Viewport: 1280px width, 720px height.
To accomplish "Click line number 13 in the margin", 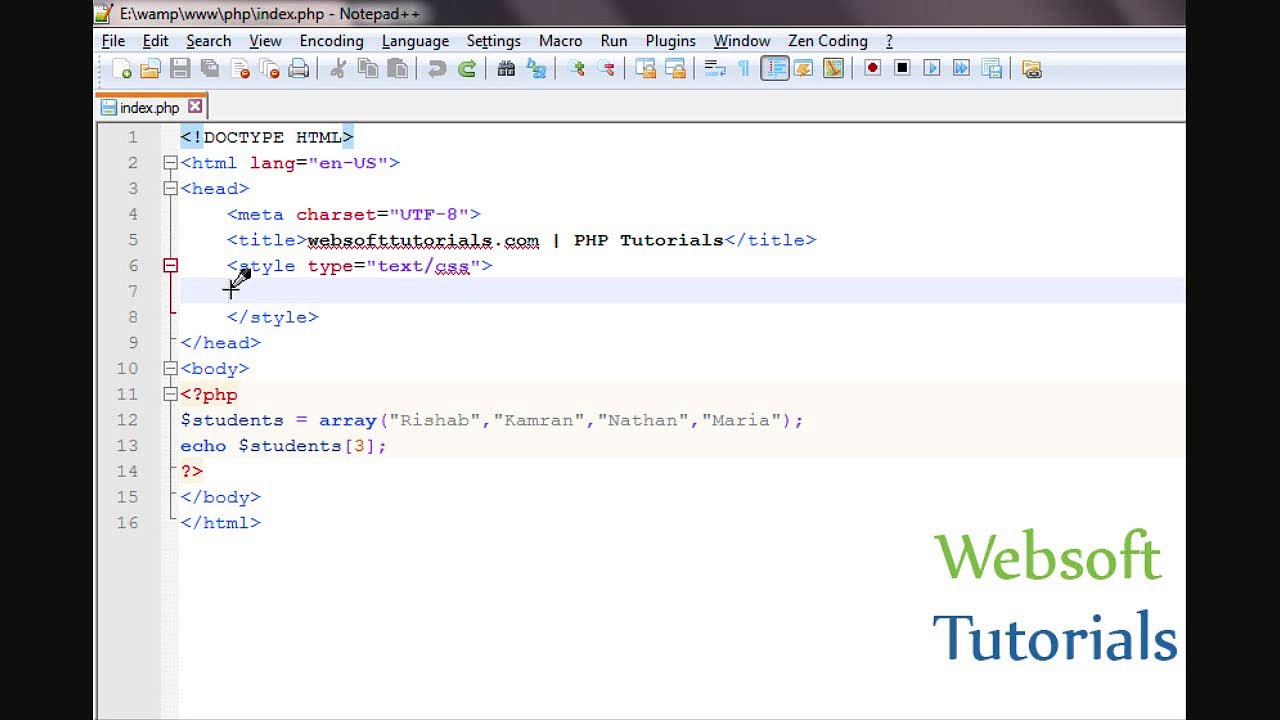I will tap(127, 445).
